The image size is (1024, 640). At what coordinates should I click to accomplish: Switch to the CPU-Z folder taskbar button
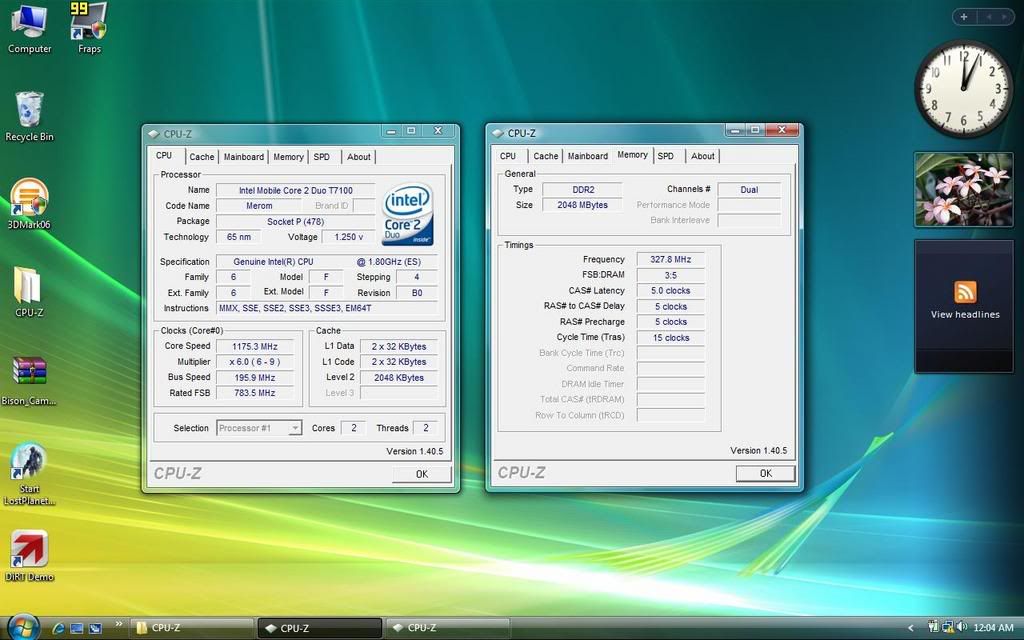[x=191, y=628]
